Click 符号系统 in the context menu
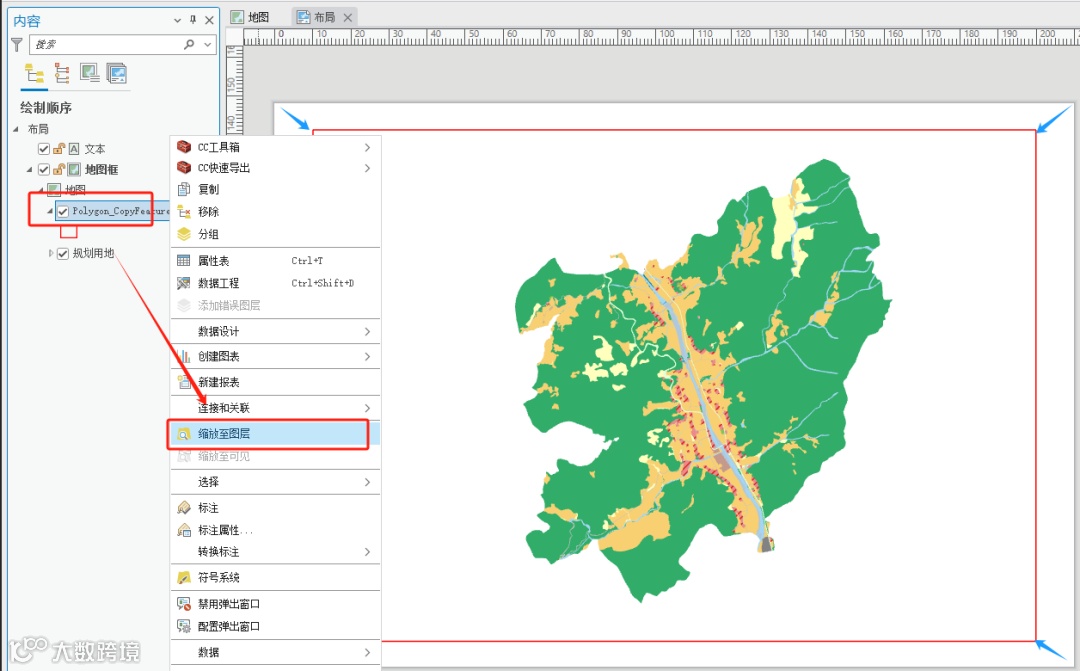The height and width of the screenshot is (671, 1080). [x=218, y=578]
